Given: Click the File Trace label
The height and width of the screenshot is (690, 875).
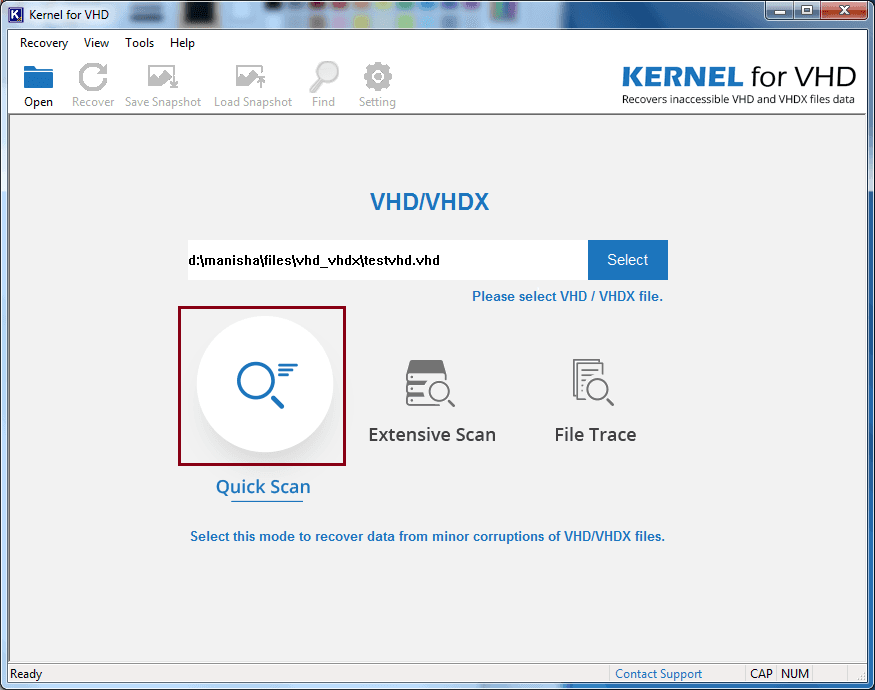Looking at the screenshot, I should [595, 434].
